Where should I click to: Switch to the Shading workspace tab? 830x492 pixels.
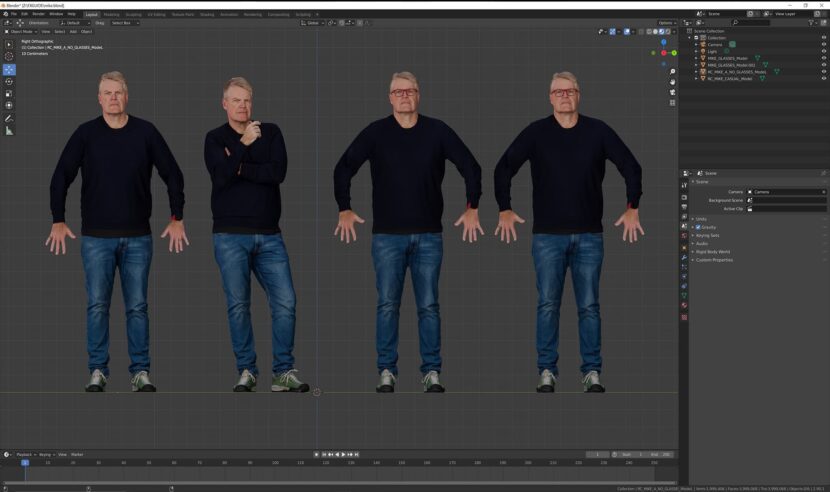[x=207, y=14]
